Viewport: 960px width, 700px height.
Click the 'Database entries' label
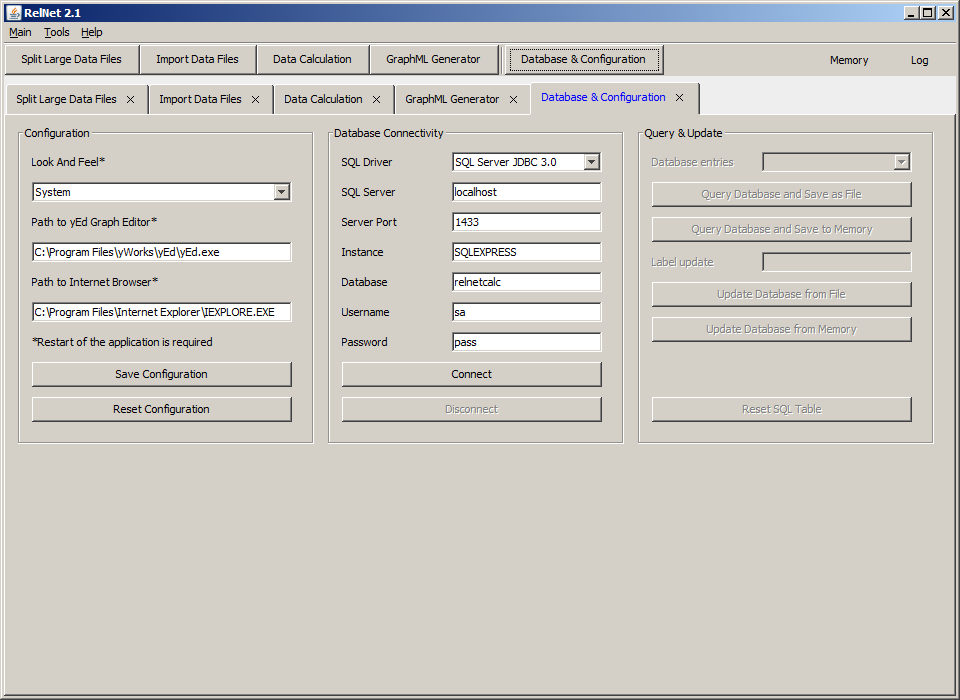[692, 162]
